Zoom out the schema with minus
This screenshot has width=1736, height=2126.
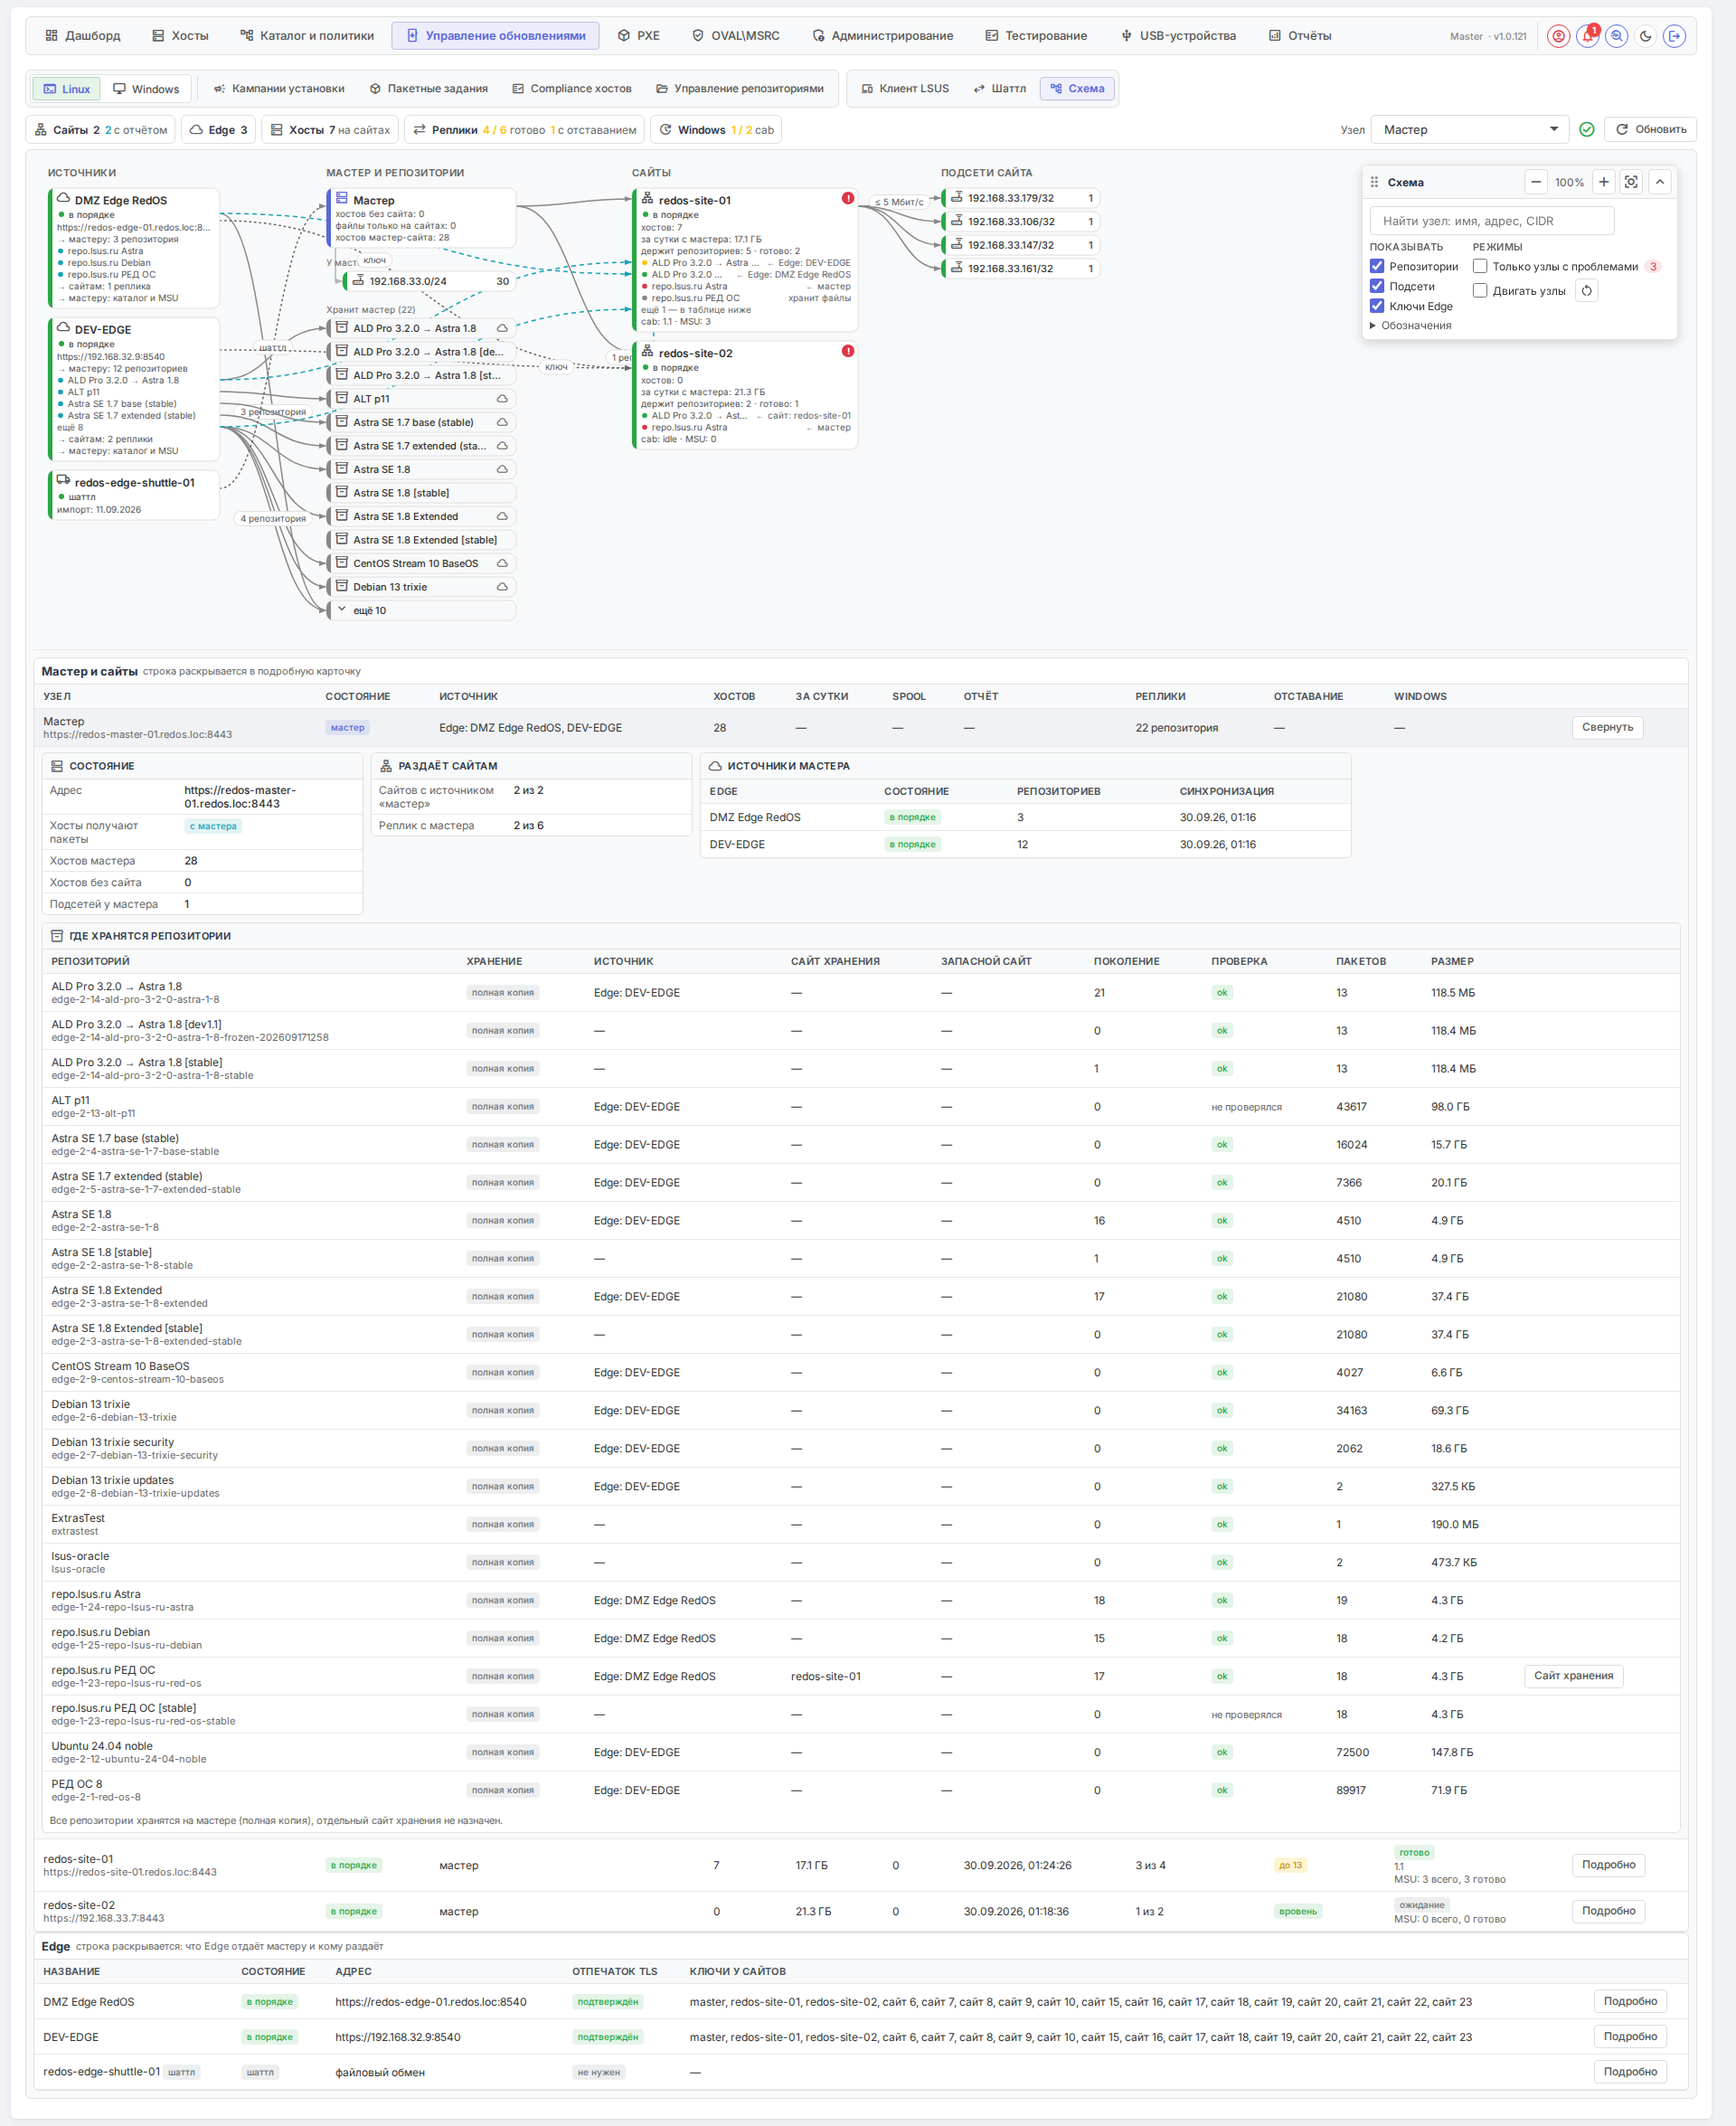1536,182
